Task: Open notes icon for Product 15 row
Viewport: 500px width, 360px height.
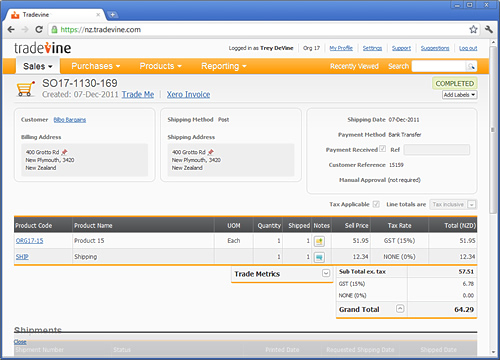Action: pos(319,241)
